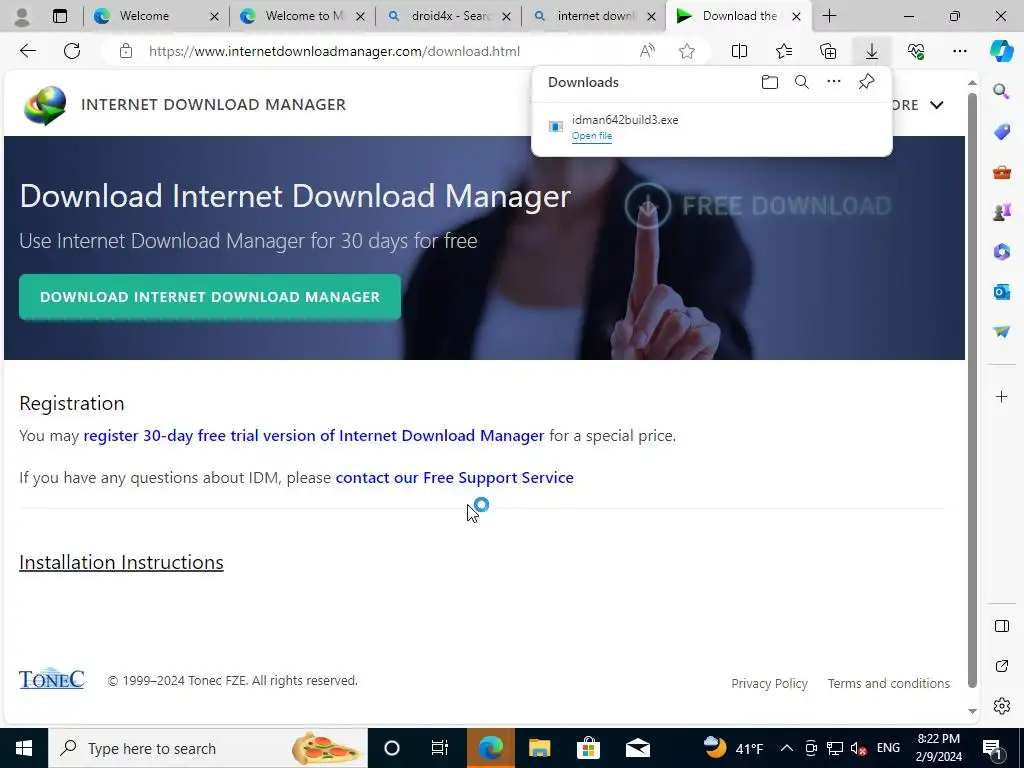Close the droid4x search tab

click(506, 16)
